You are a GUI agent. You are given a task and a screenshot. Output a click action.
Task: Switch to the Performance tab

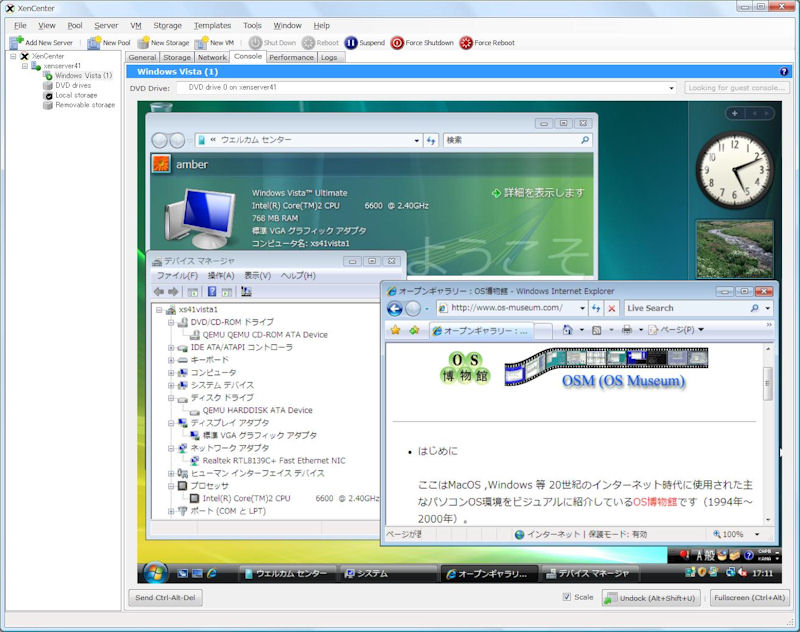(291, 58)
